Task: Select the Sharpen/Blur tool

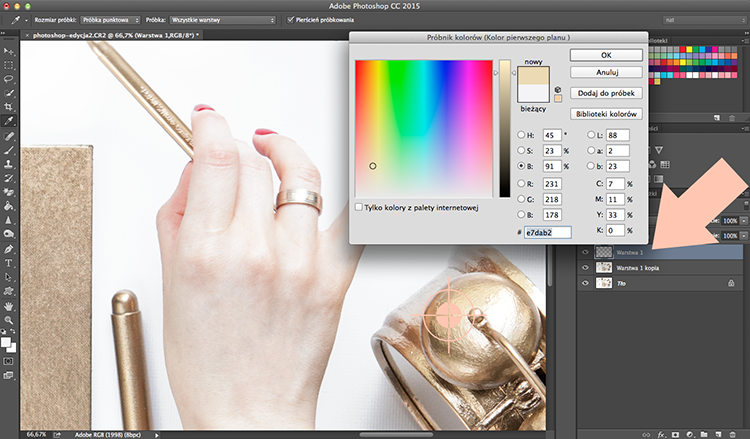Action: coord(9,220)
